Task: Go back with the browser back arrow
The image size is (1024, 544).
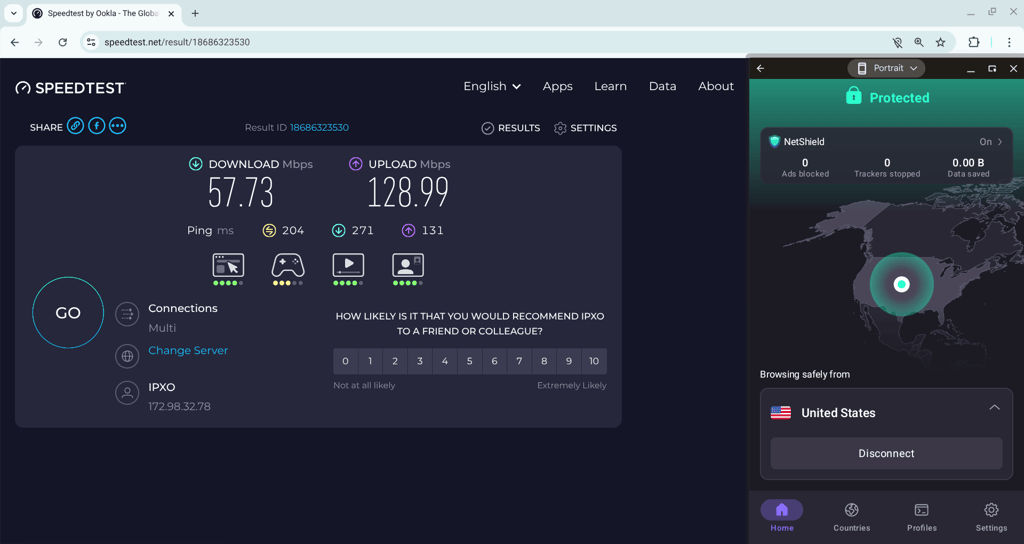Action: (x=14, y=42)
